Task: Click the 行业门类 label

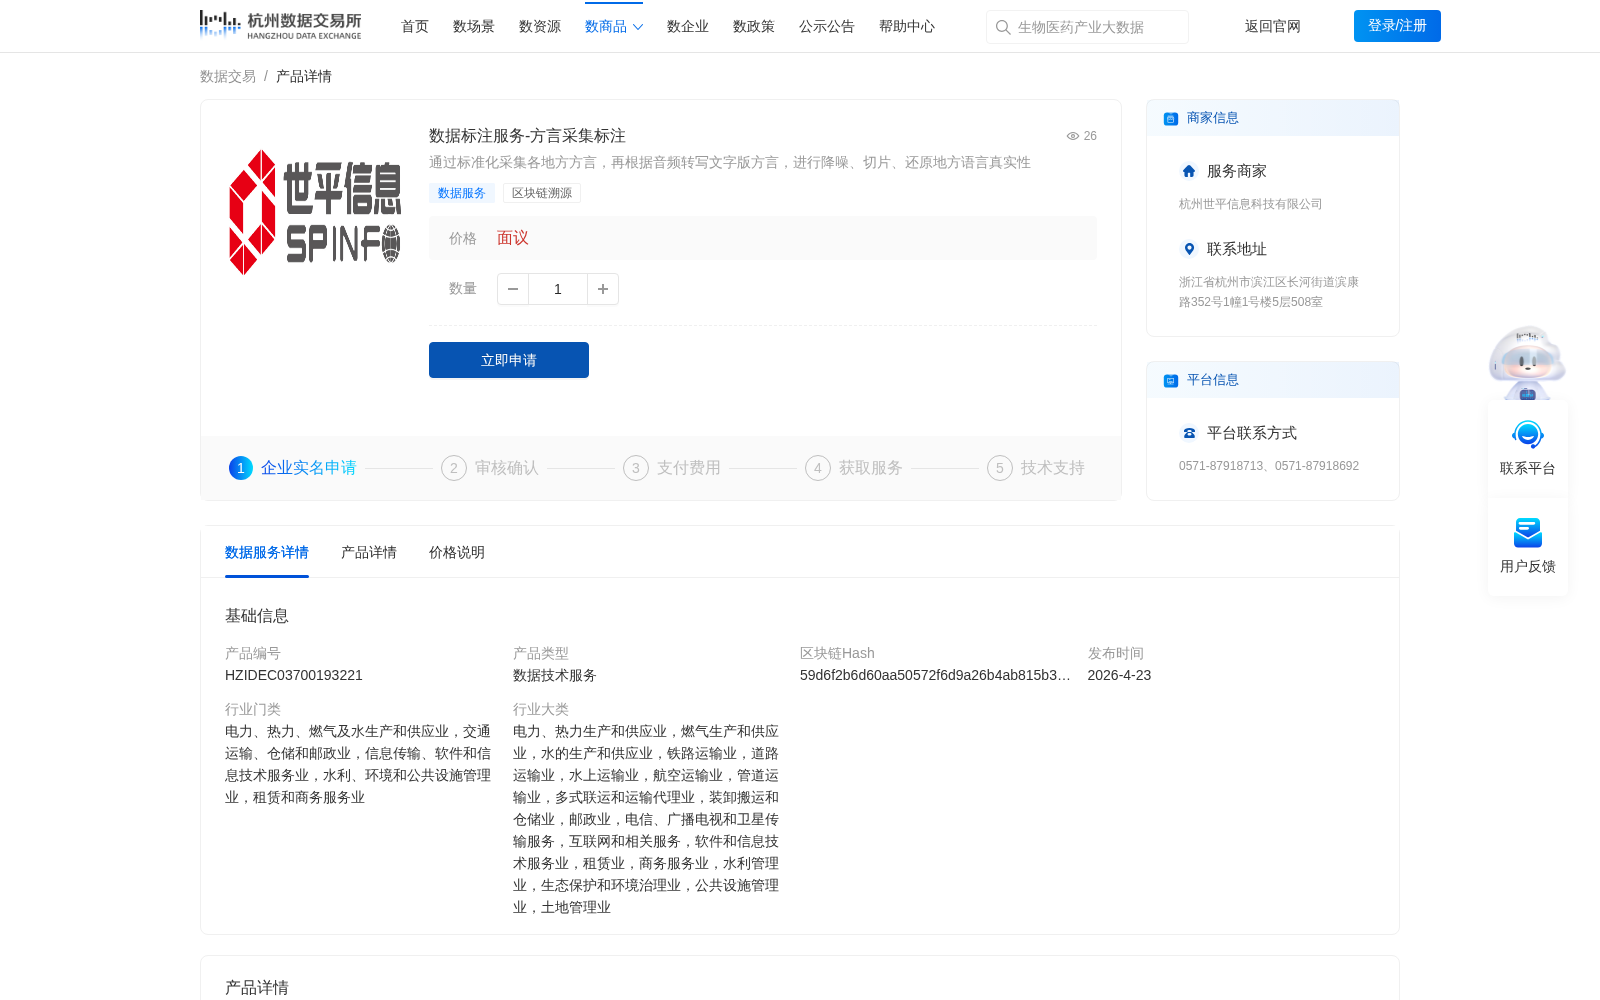Action: click(253, 709)
